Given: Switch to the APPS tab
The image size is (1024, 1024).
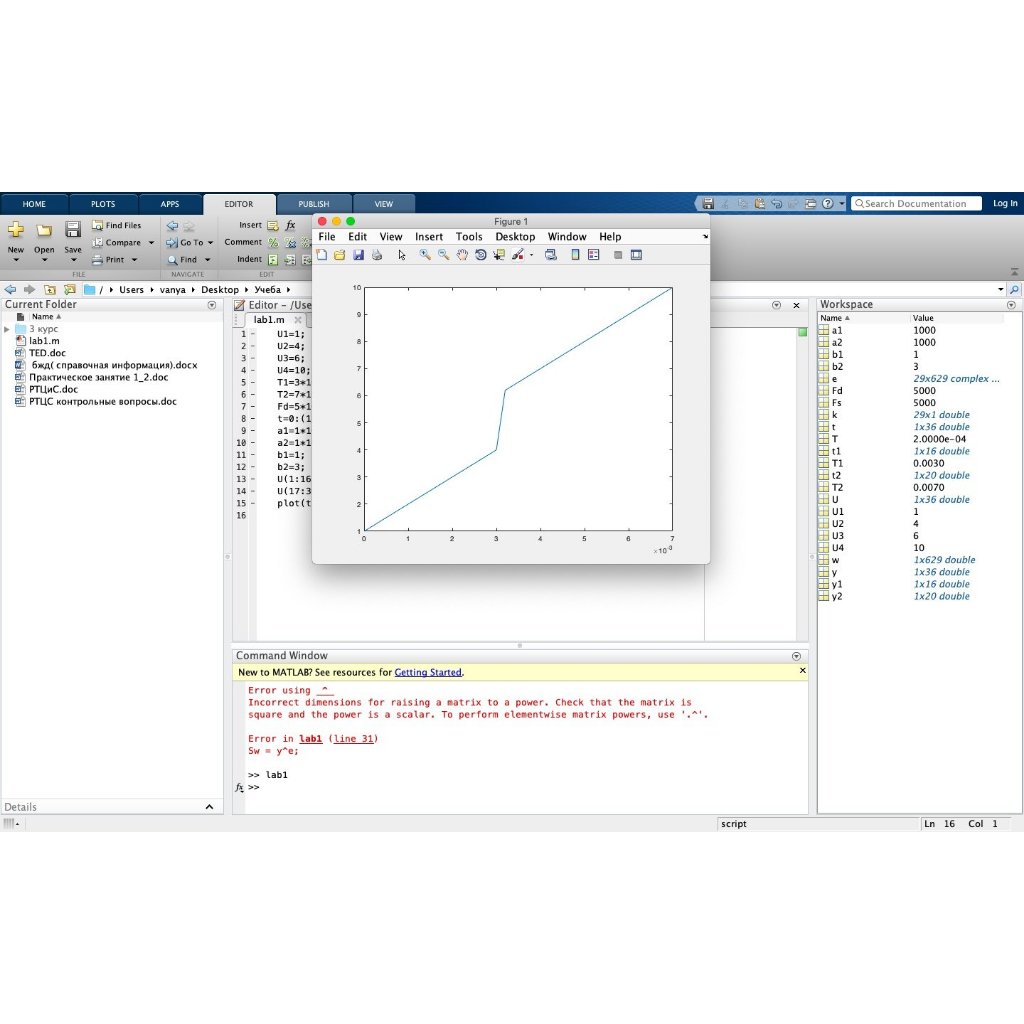Looking at the screenshot, I should [170, 204].
